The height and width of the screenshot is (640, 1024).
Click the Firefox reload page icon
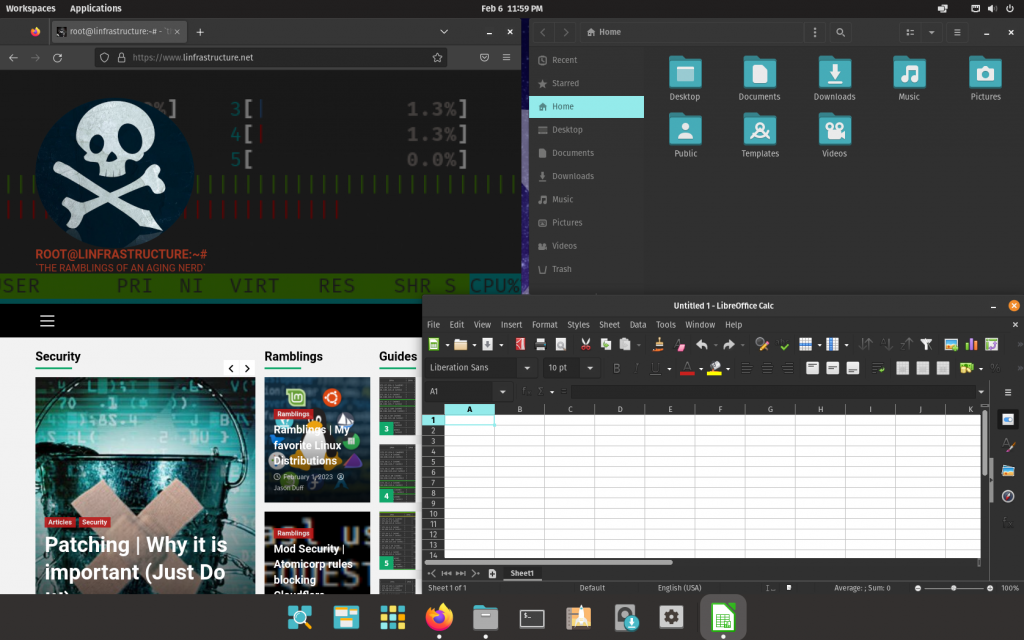[x=57, y=57]
